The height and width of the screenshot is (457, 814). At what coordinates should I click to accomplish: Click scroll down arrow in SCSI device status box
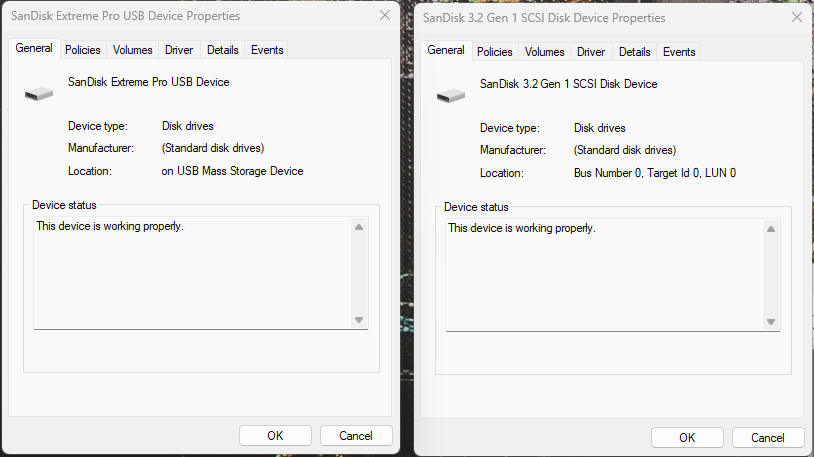(771, 322)
